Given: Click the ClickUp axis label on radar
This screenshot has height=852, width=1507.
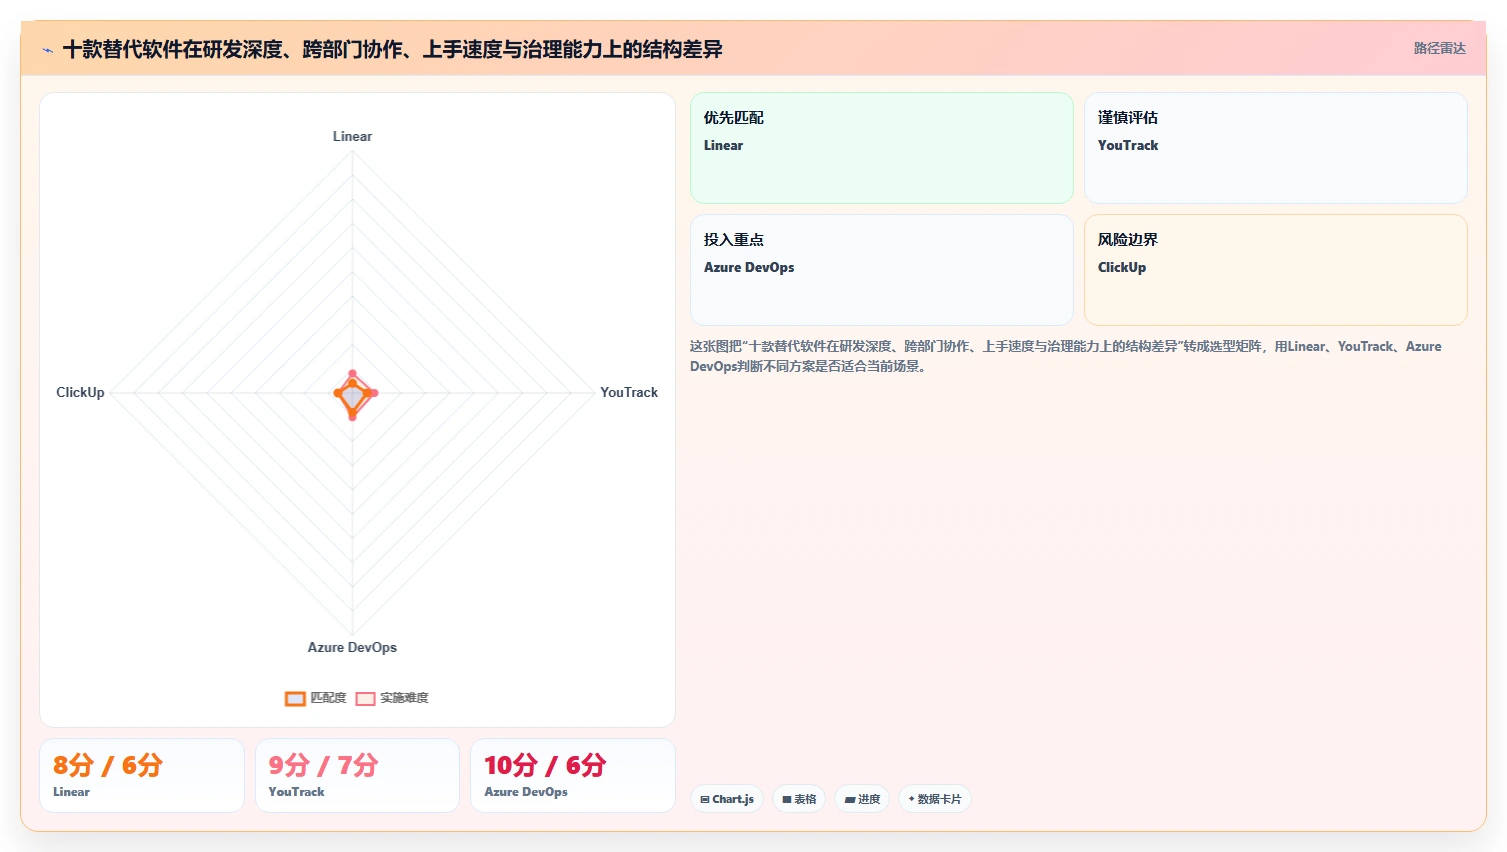Looking at the screenshot, I should click(80, 392).
